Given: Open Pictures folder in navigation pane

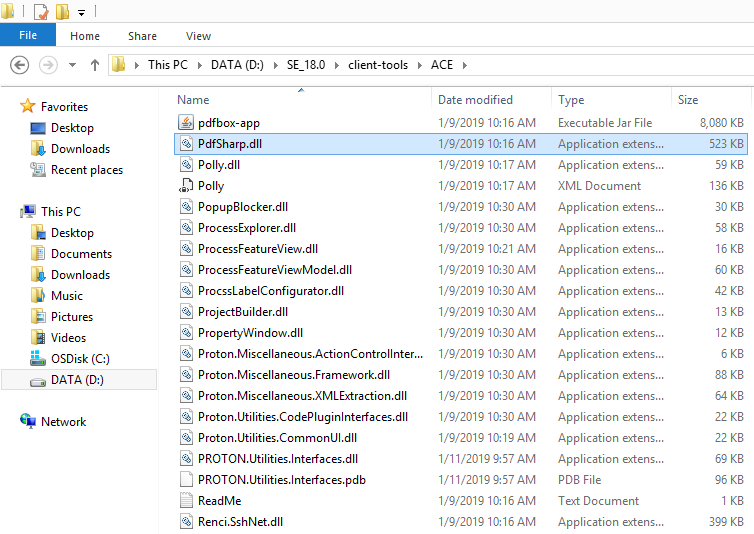Looking at the screenshot, I should pyautogui.click(x=72, y=317).
